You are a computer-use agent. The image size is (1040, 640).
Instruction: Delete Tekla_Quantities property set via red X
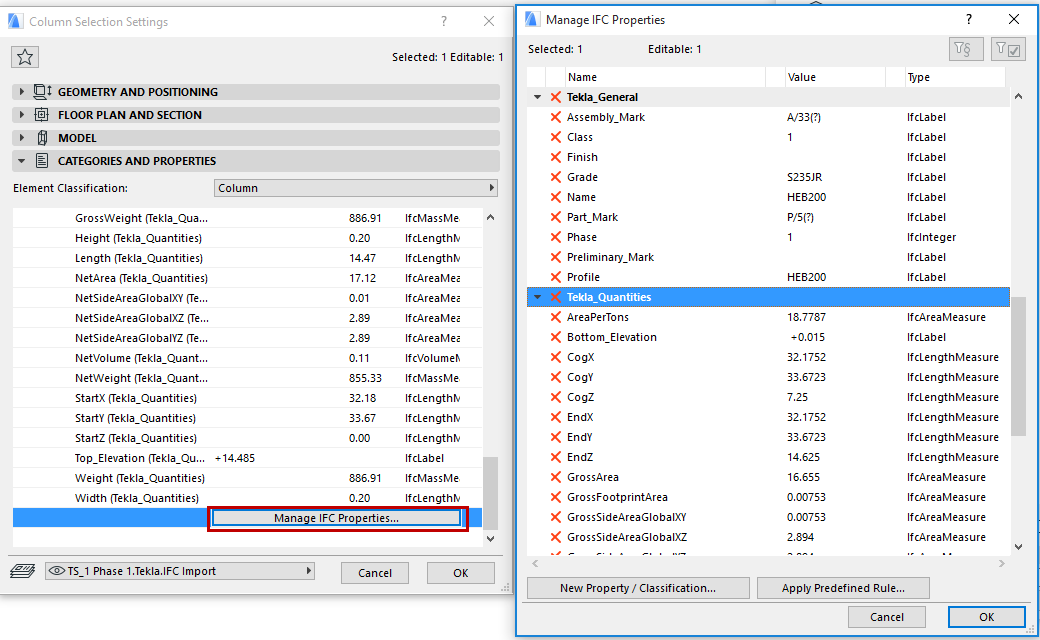coord(556,296)
